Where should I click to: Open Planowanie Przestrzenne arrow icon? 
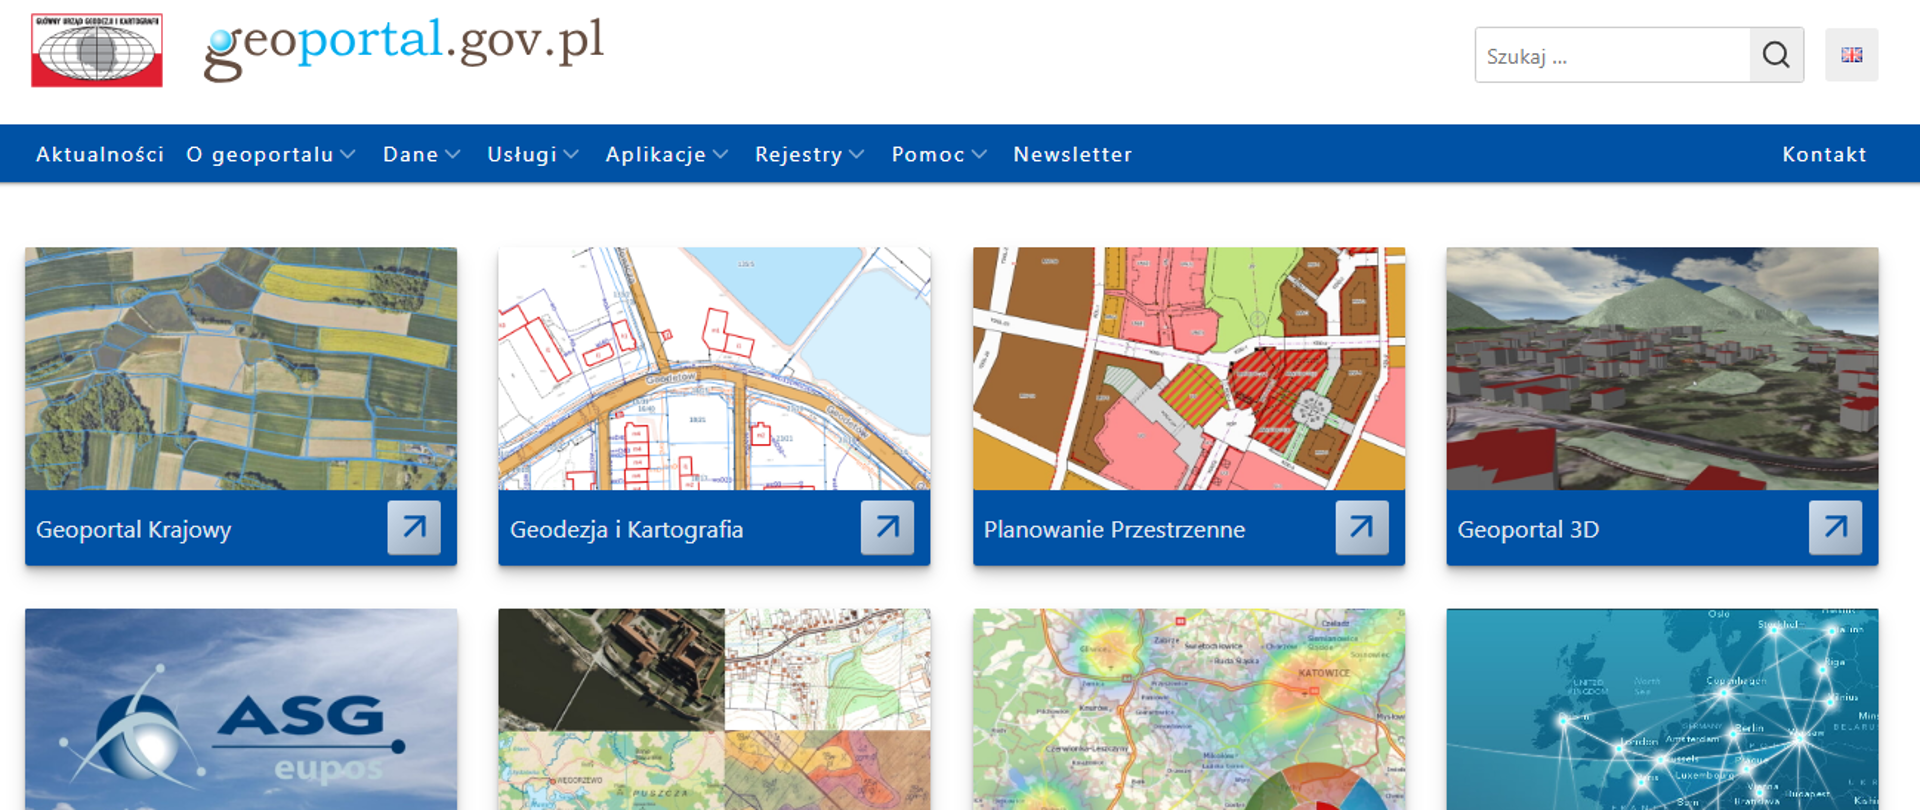click(x=1362, y=527)
